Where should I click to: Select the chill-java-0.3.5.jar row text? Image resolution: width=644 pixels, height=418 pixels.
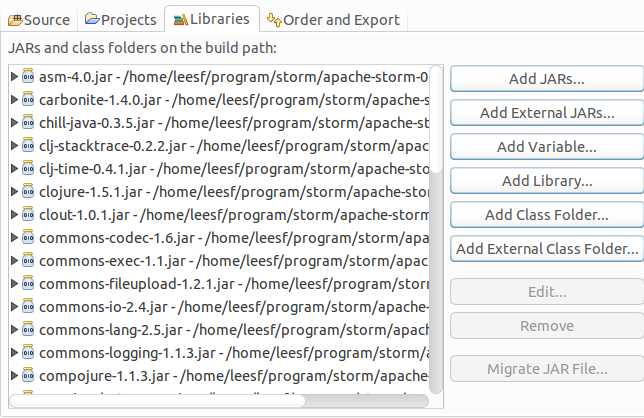[234, 122]
